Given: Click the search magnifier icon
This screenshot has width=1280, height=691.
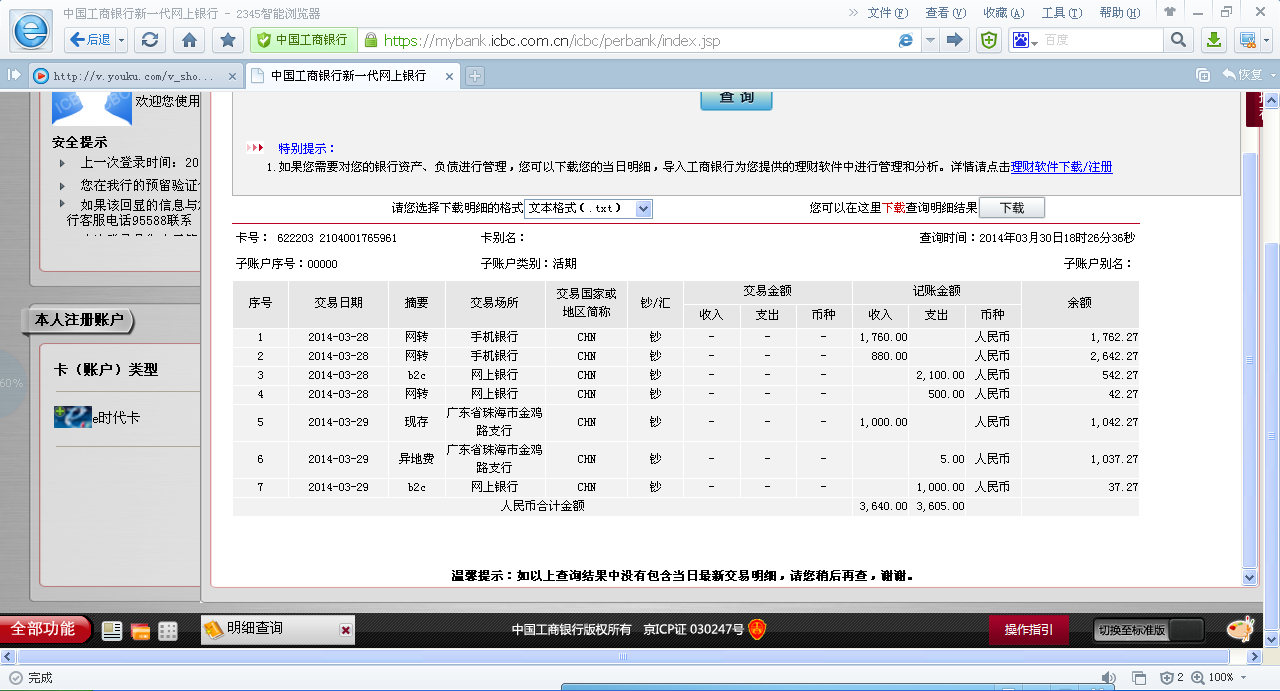Looking at the screenshot, I should click(1178, 40).
